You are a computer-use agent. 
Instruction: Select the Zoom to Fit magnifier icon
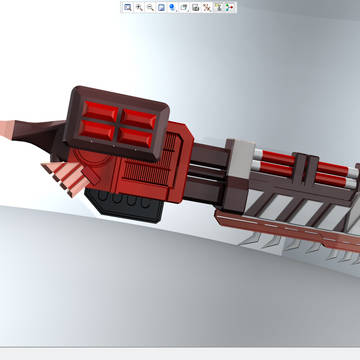127,7
